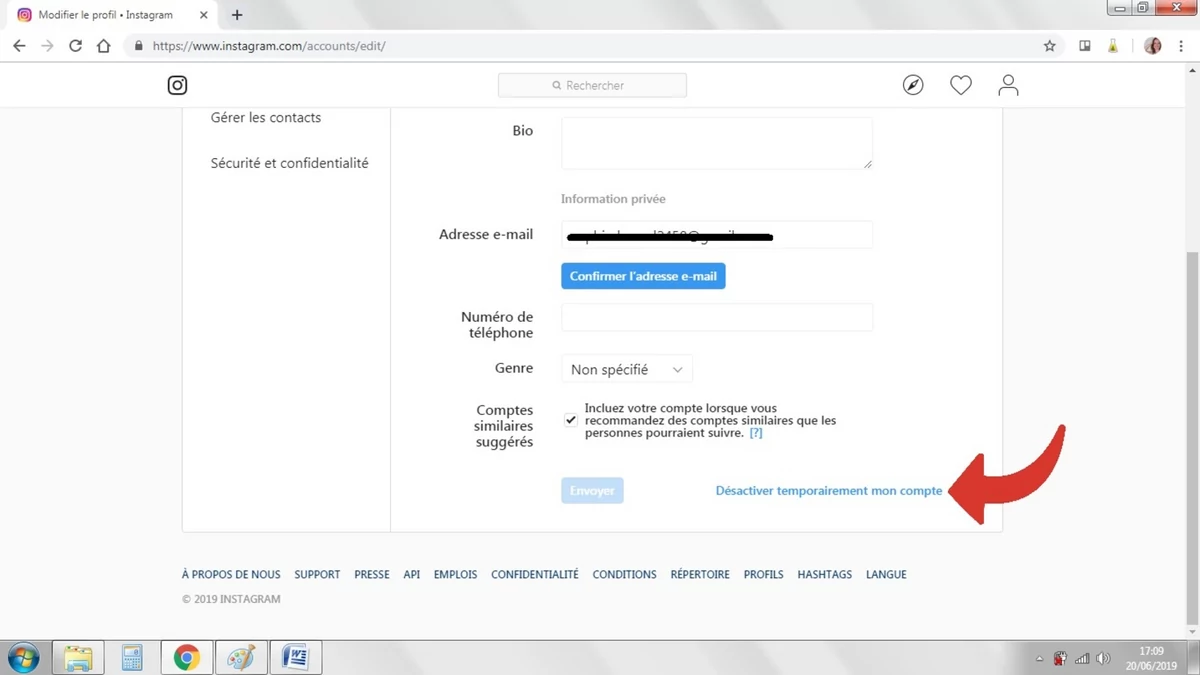
Task: Click the Information privée heading text
Action: 613,199
